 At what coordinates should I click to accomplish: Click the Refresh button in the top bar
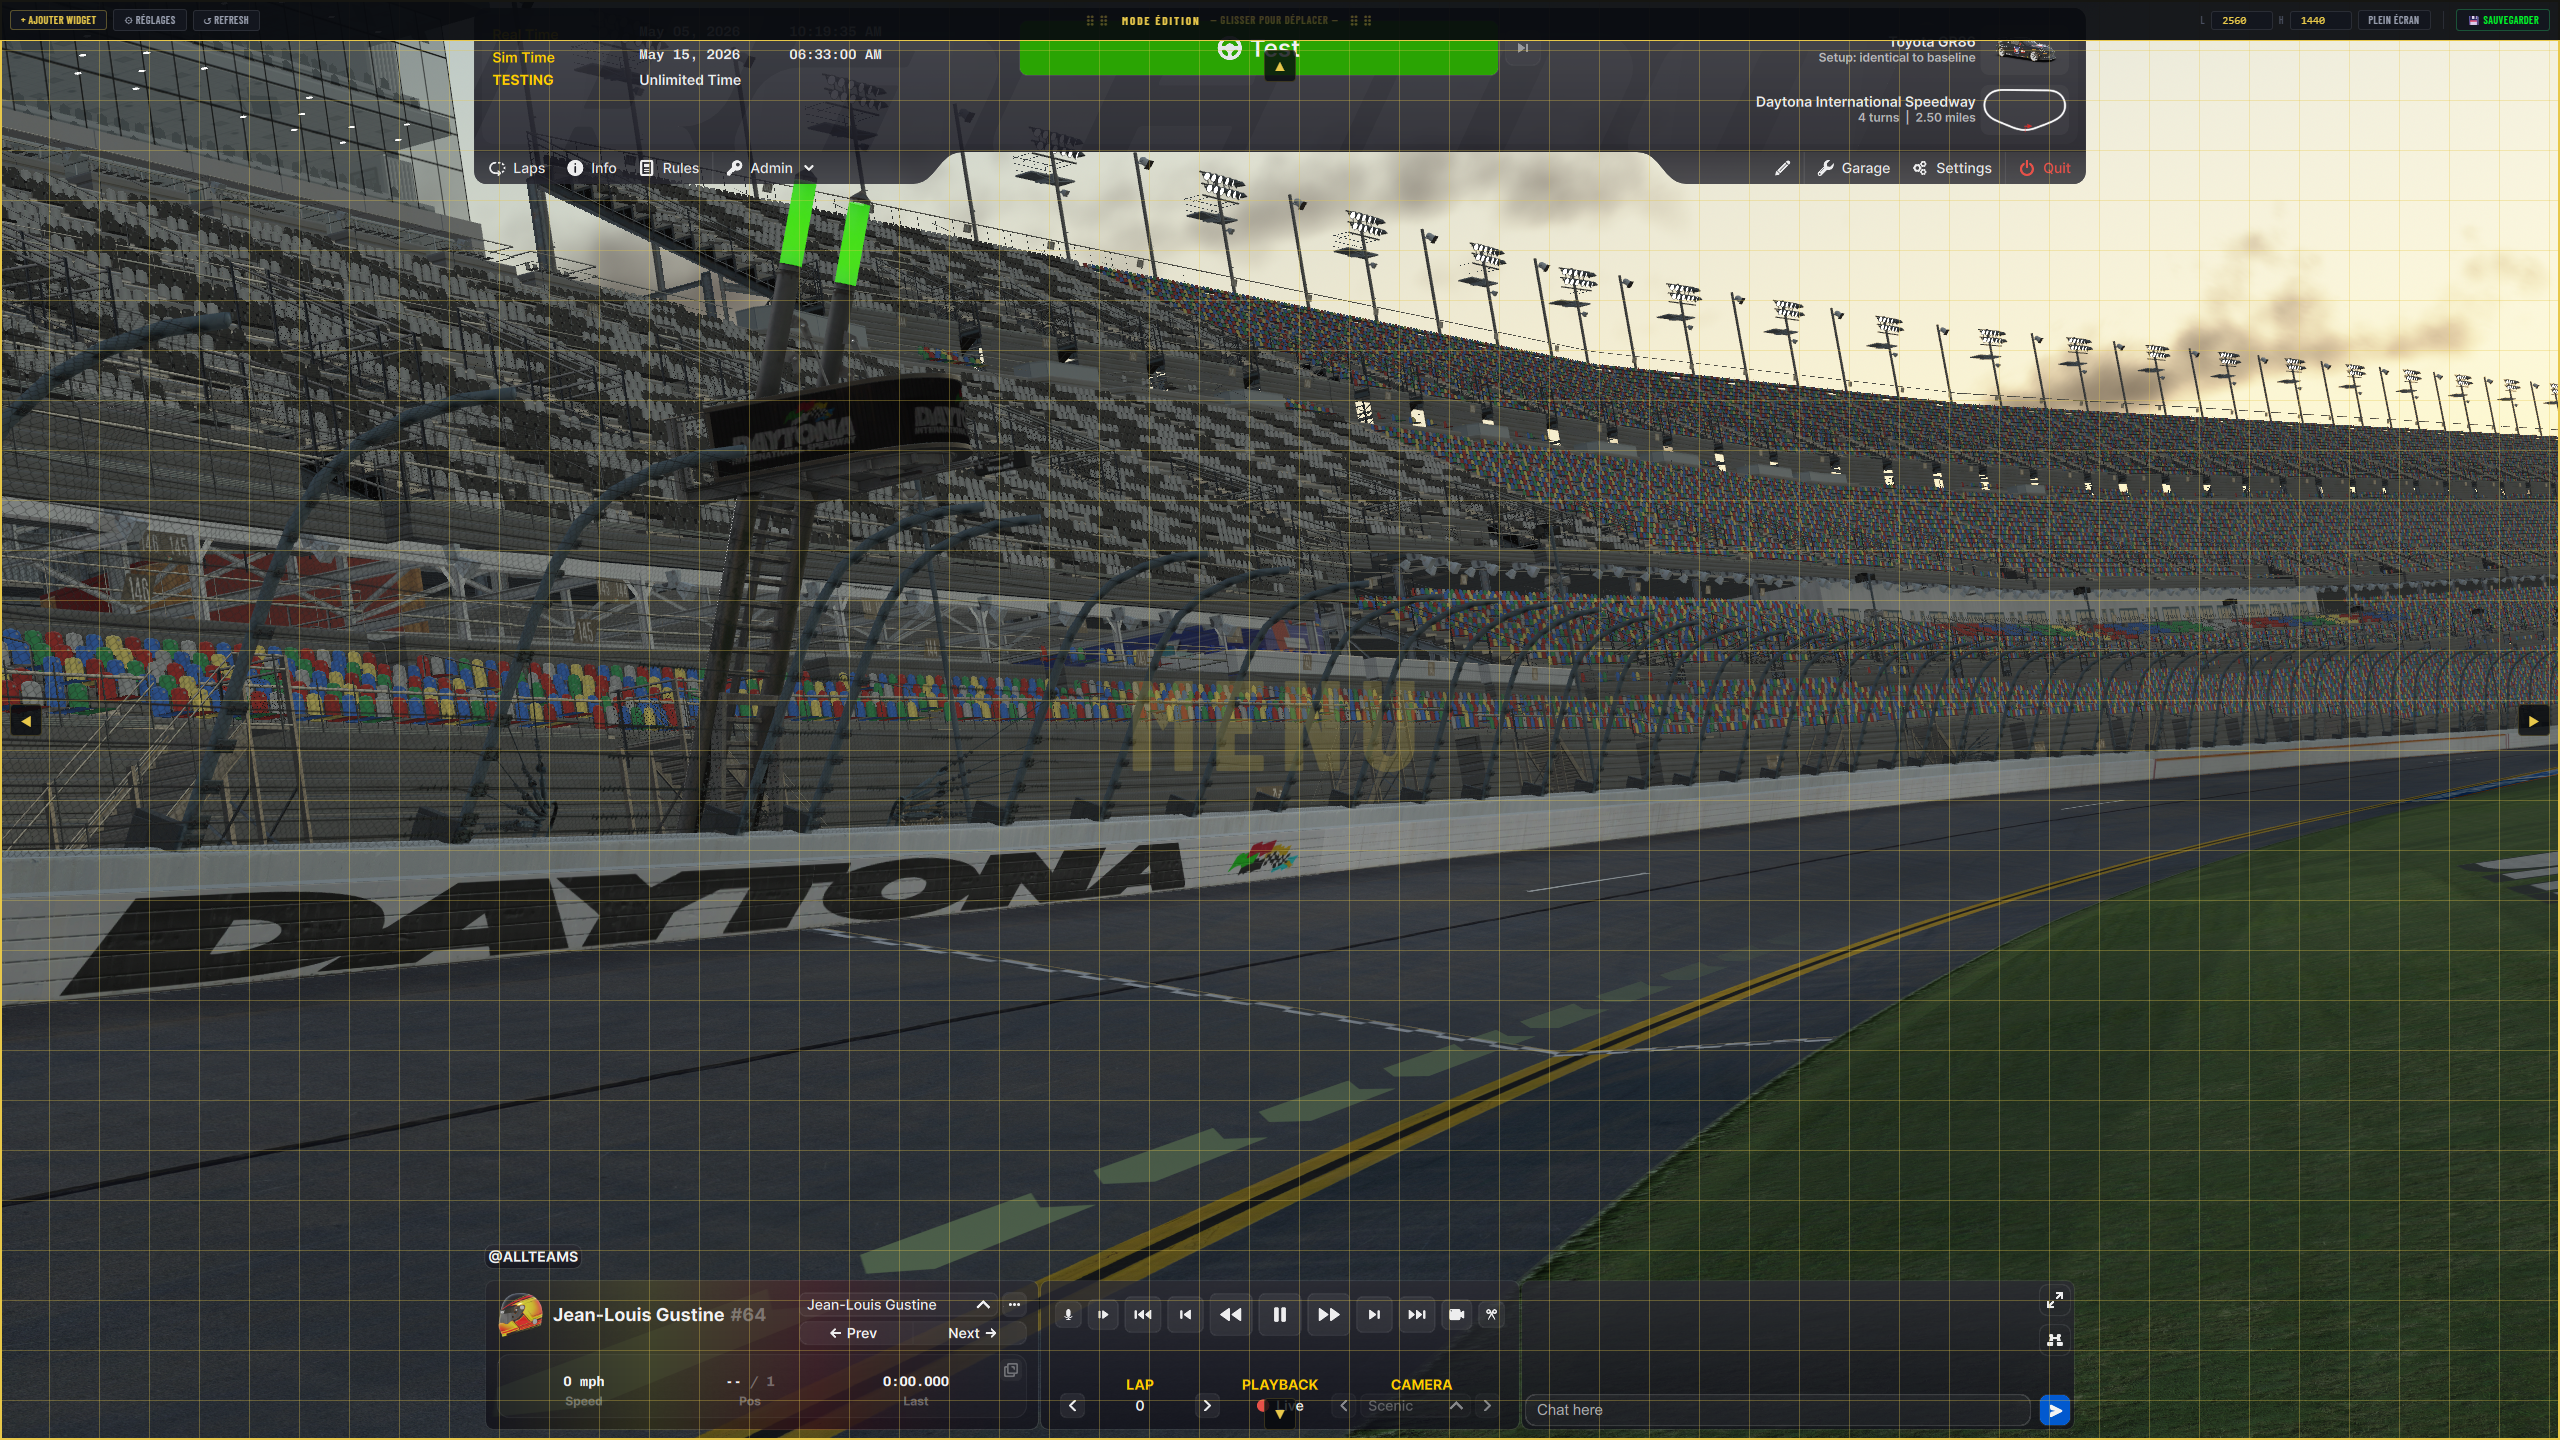click(227, 20)
